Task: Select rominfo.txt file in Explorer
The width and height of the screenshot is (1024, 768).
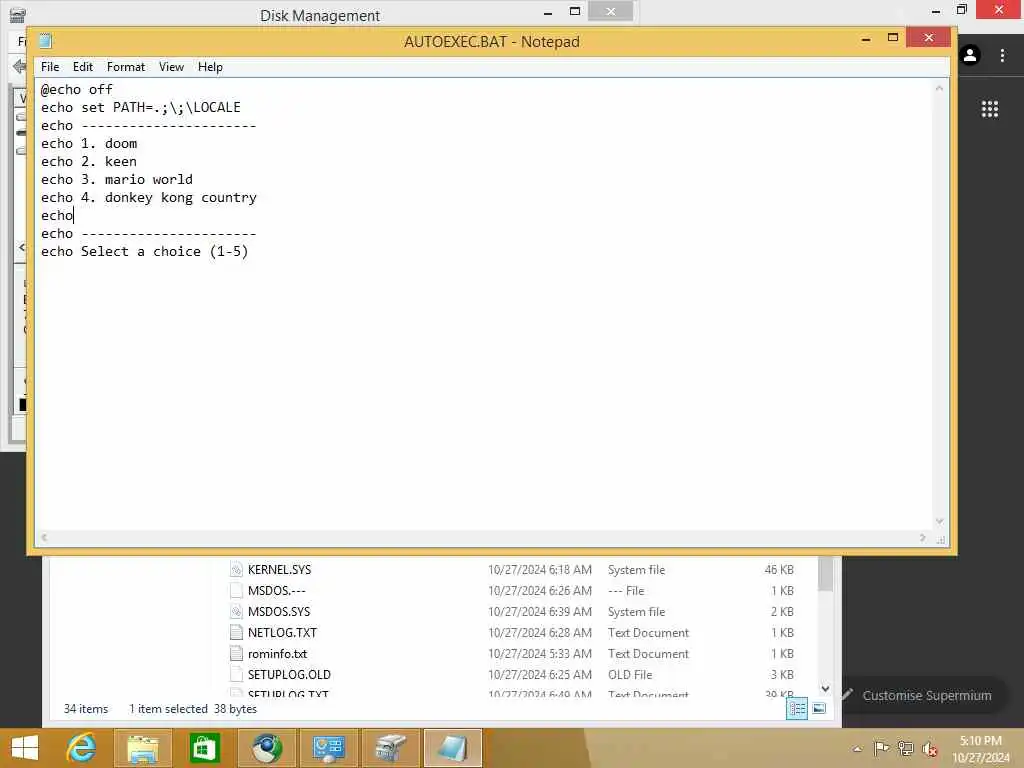Action: pyautogui.click(x=277, y=654)
